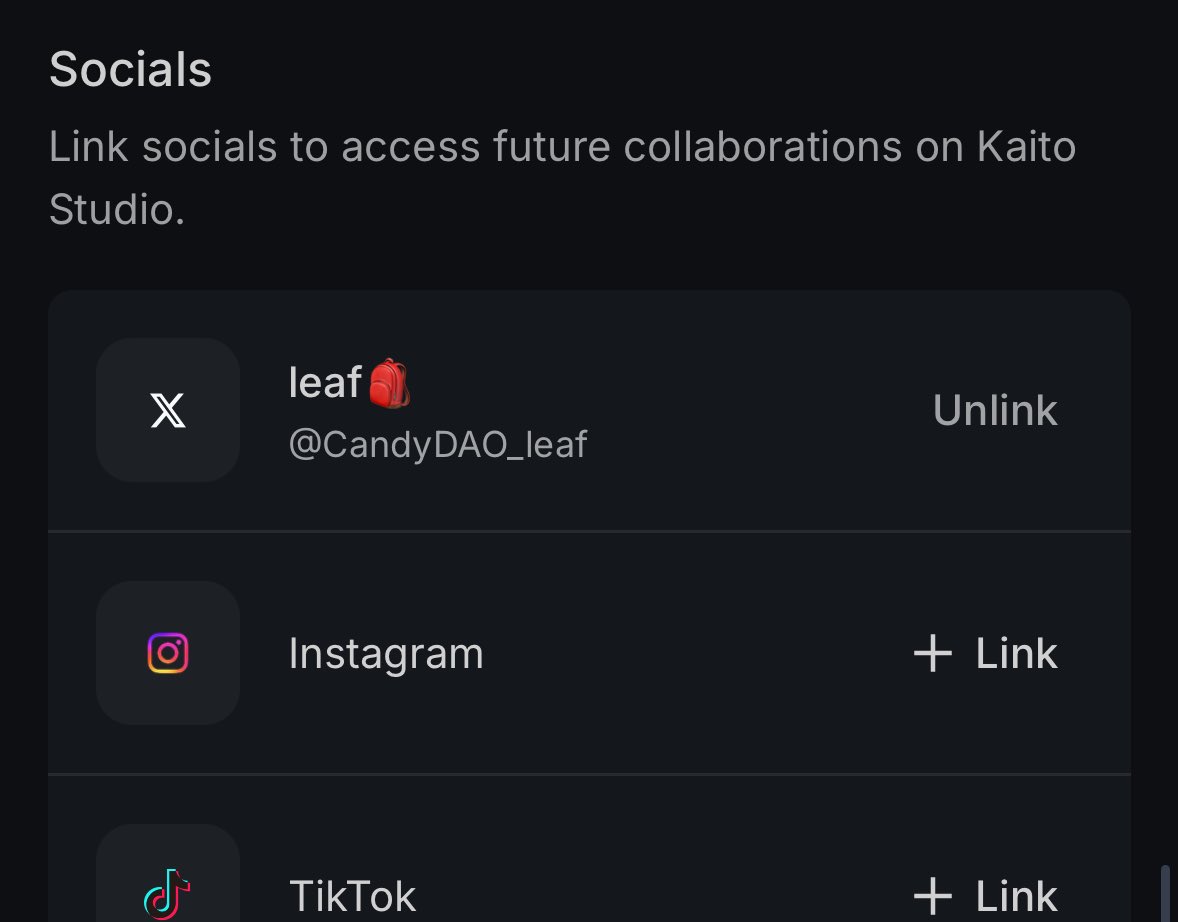Click the X (Twitter) logo icon
The image size is (1178, 922).
[x=168, y=410]
